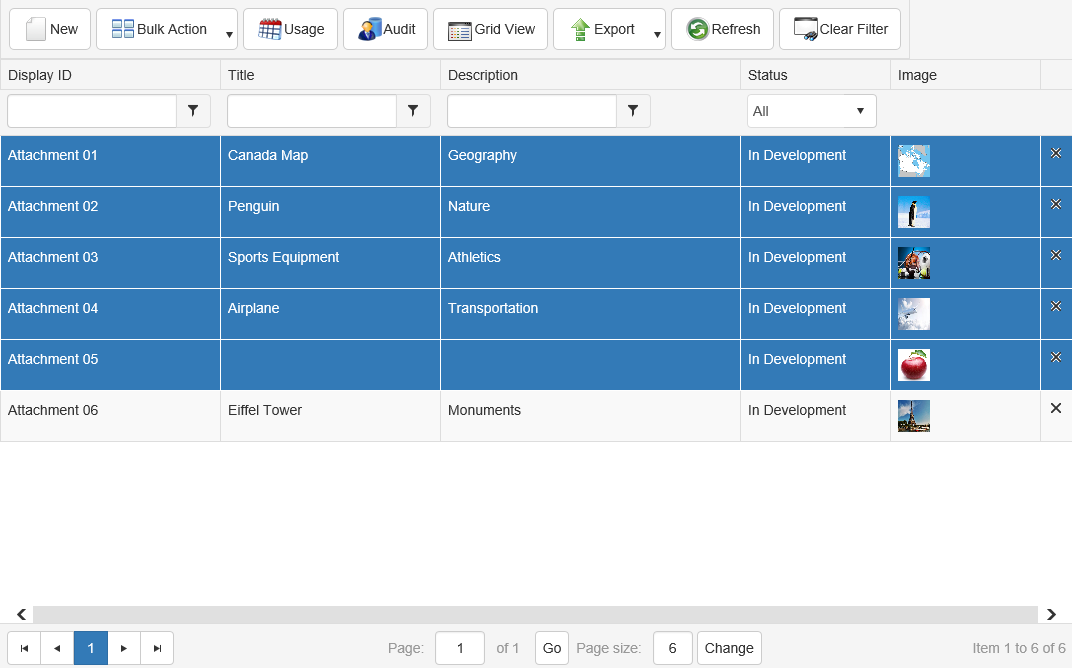
Task: Clear Filter on the grid
Action: coord(840,29)
